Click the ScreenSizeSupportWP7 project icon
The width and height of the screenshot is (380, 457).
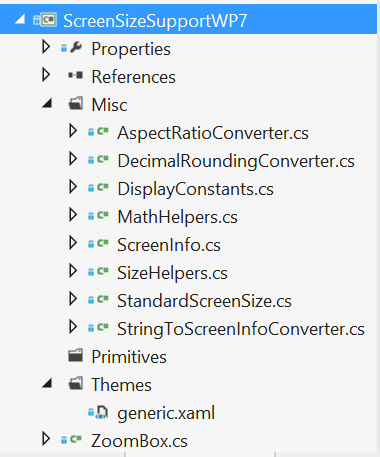45,20
